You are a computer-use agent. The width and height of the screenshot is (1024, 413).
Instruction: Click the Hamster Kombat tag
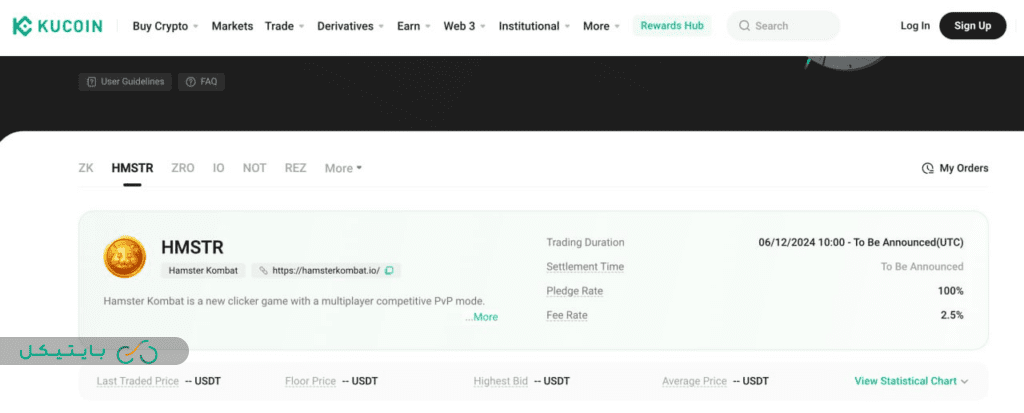[x=203, y=270]
